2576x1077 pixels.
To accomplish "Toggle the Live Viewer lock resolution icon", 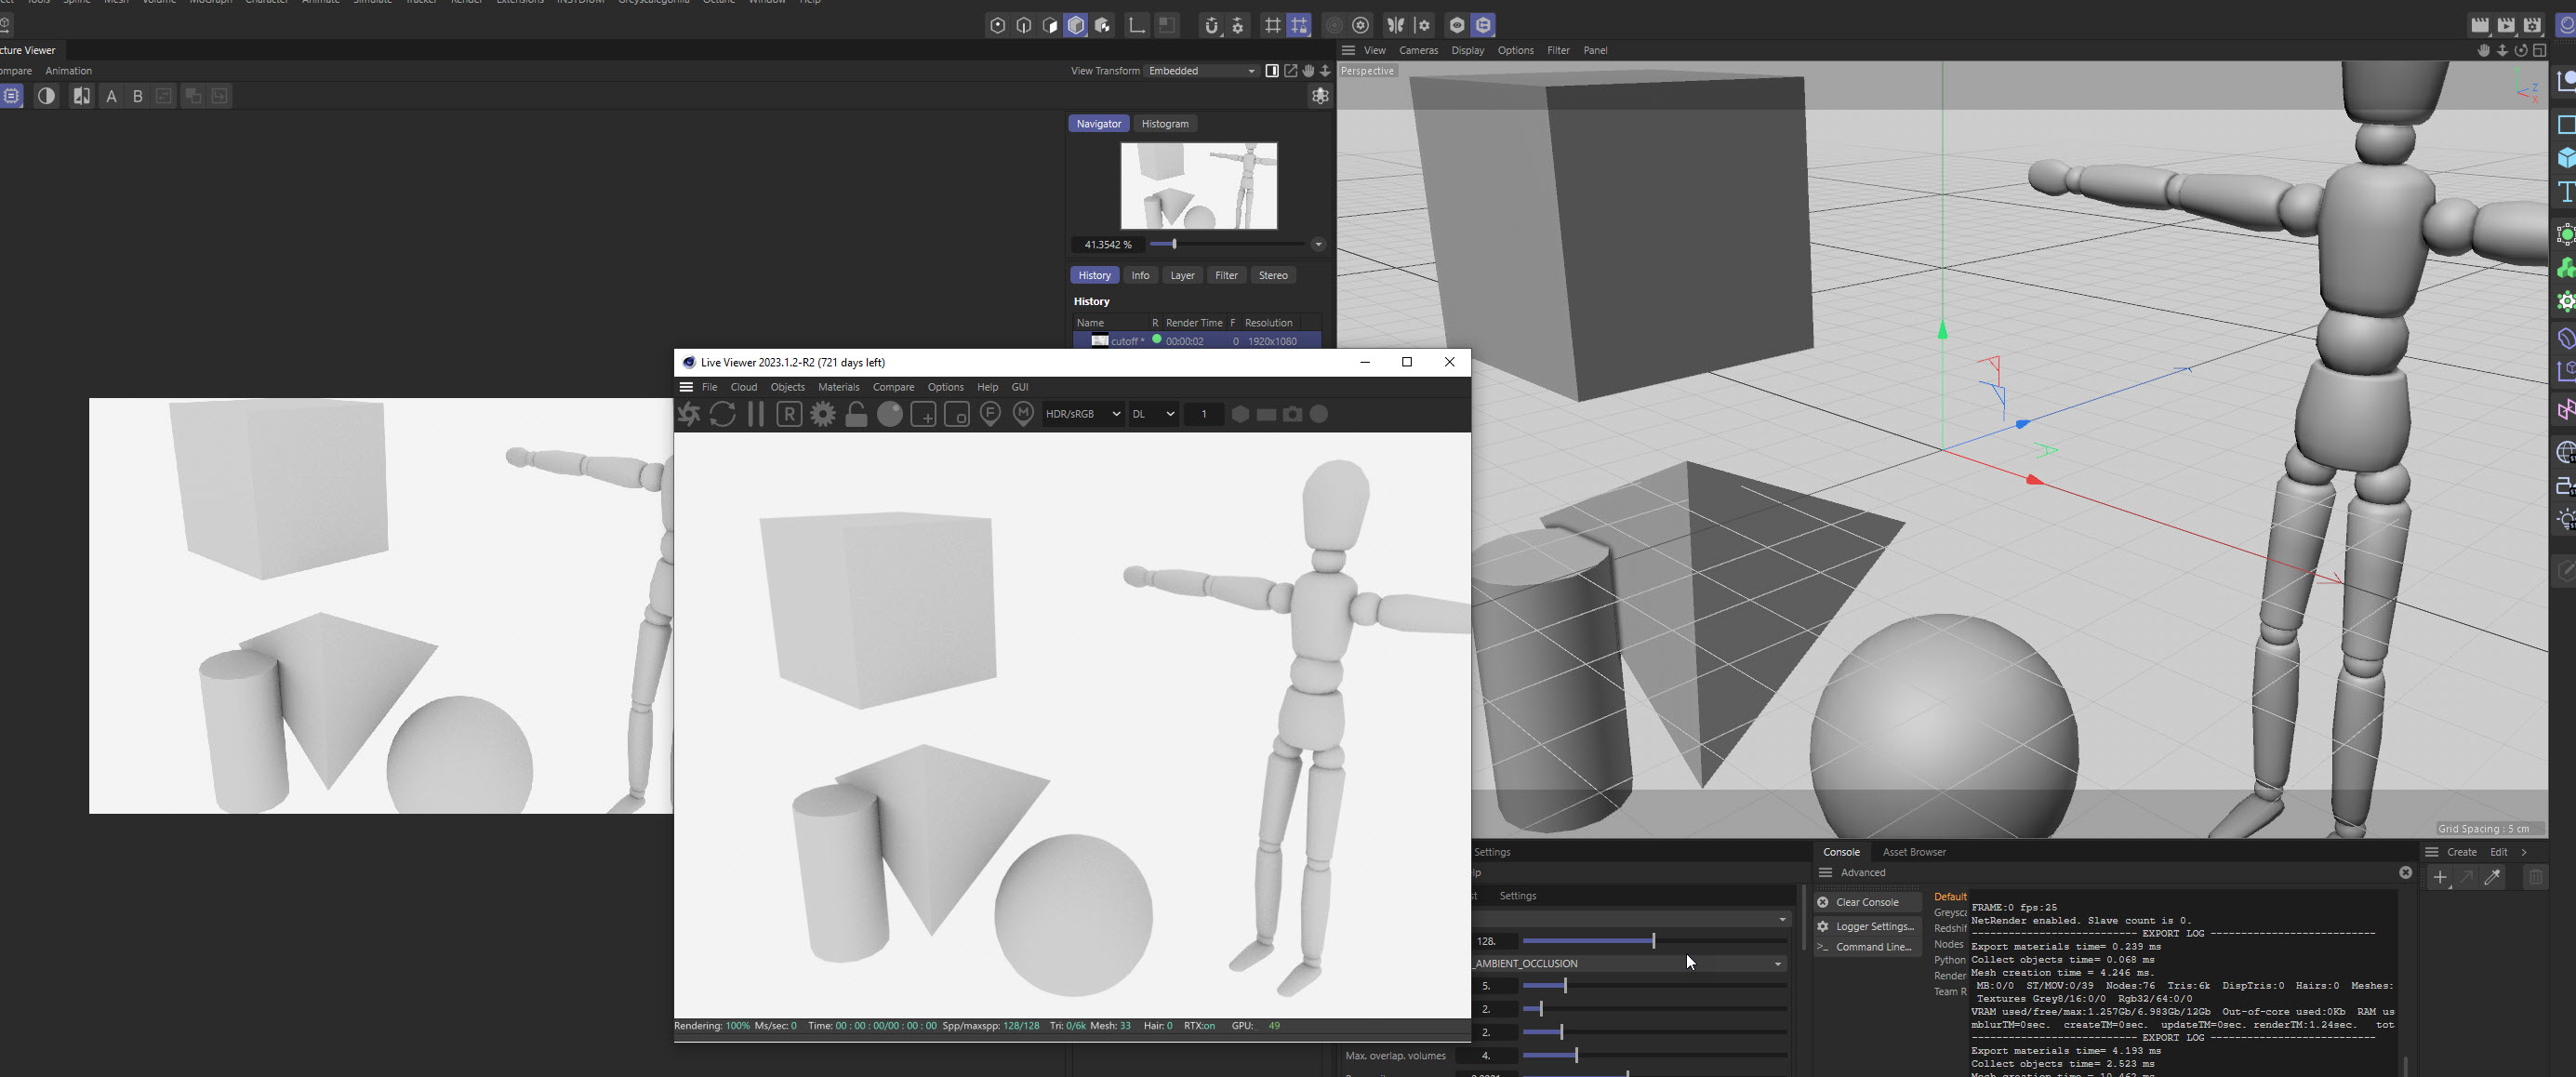I will [856, 414].
